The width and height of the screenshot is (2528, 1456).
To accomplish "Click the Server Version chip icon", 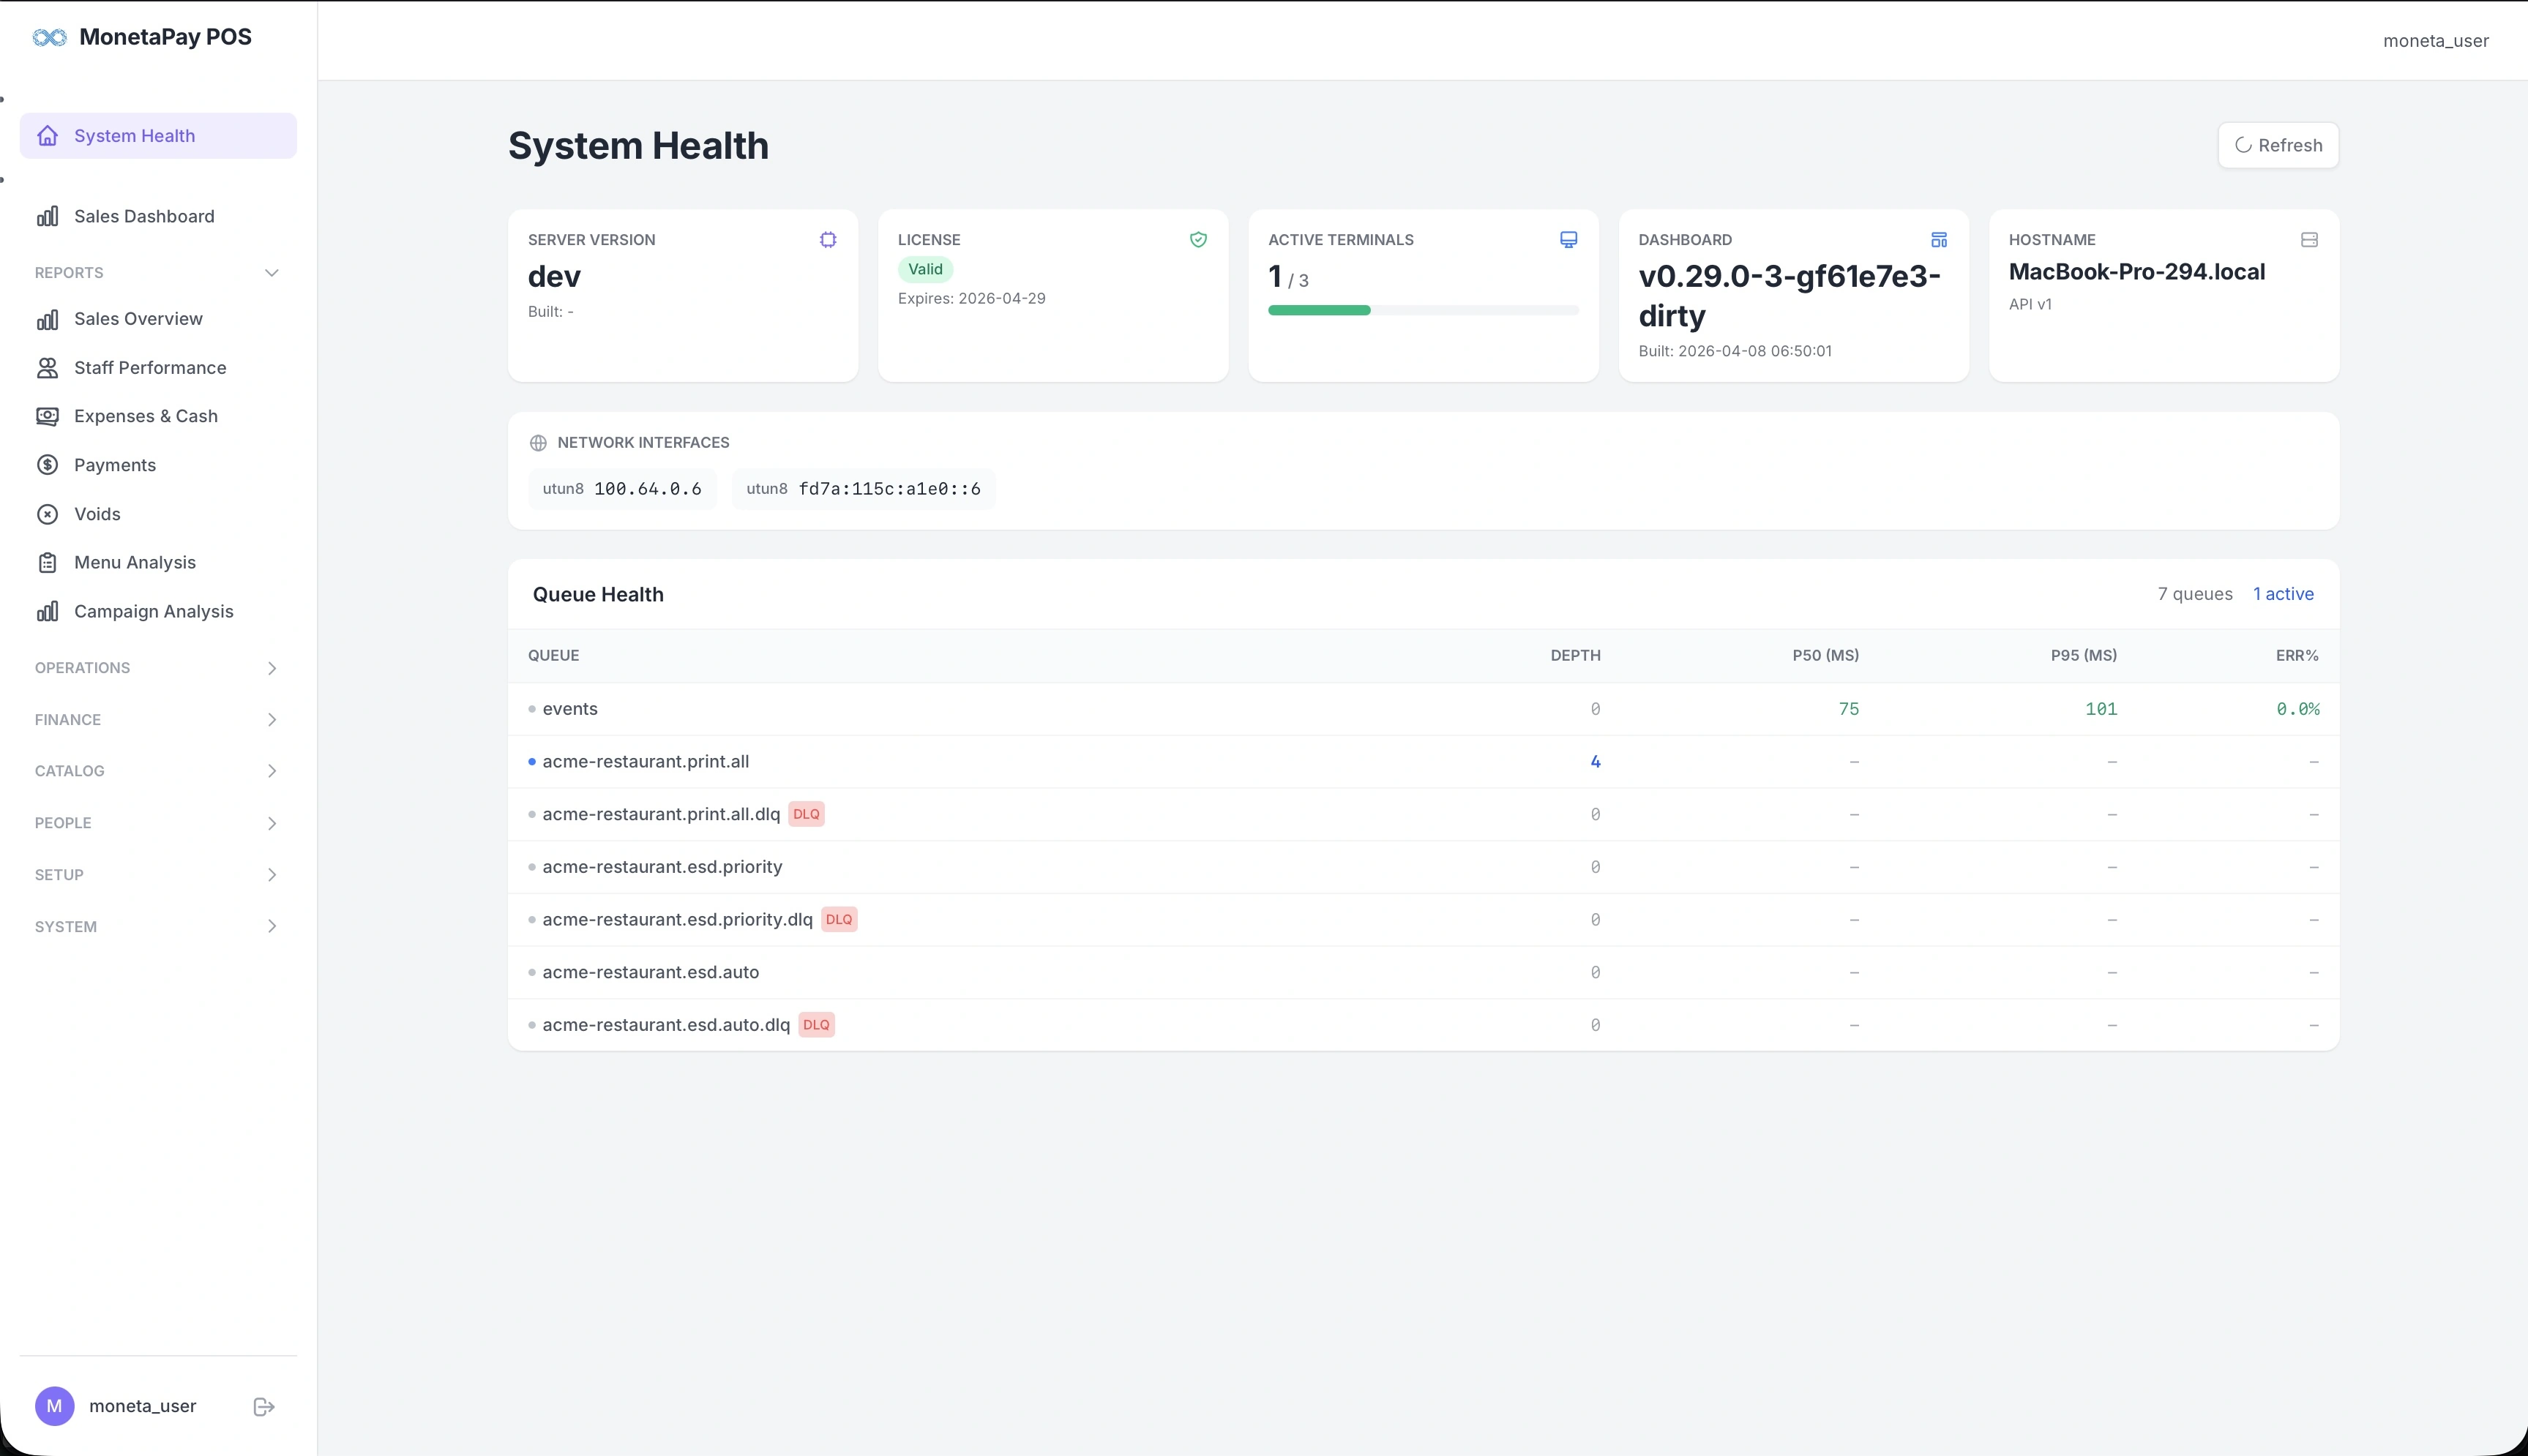I will 828,240.
